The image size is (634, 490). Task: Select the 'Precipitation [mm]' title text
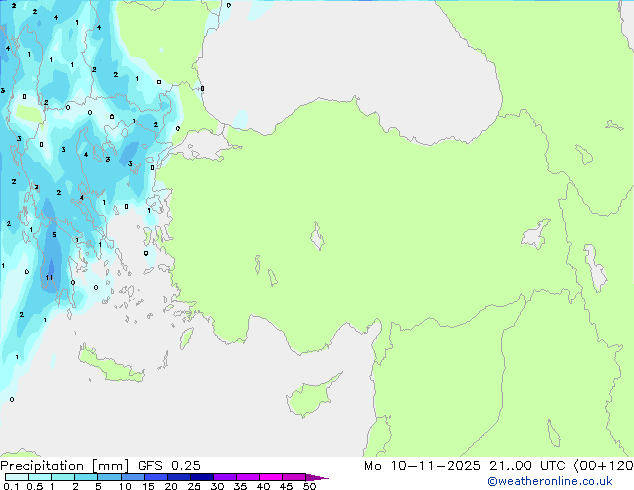[65, 466]
